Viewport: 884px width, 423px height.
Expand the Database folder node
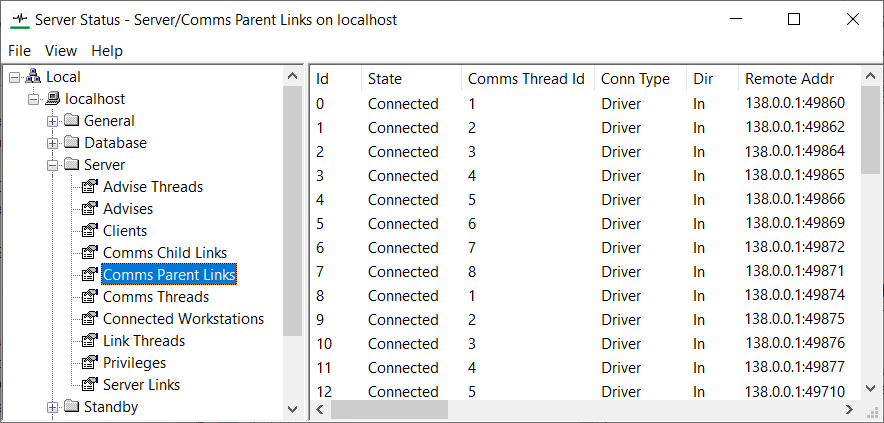point(53,143)
